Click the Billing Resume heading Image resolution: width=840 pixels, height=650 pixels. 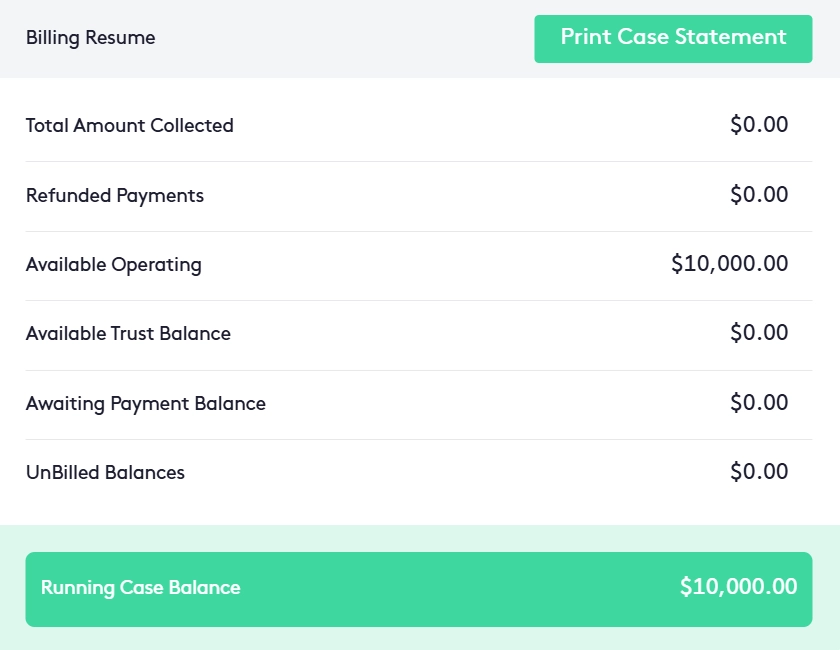pos(91,39)
